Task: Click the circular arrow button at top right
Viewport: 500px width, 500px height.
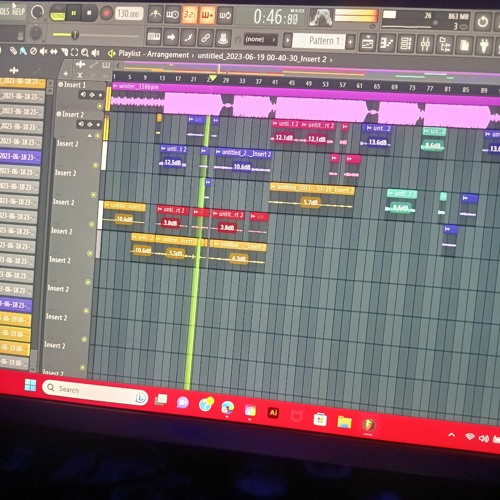Action: 483,22
